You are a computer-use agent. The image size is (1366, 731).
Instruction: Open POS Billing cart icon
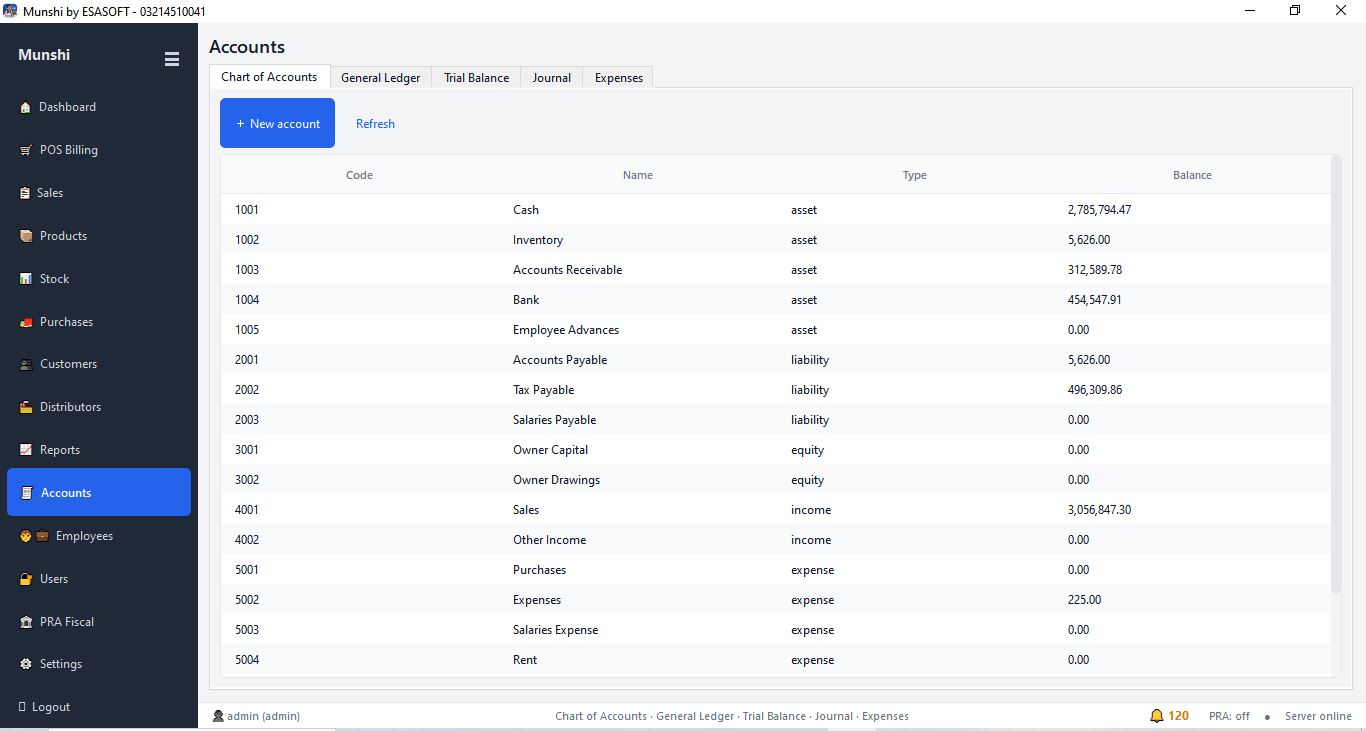tap(26, 150)
